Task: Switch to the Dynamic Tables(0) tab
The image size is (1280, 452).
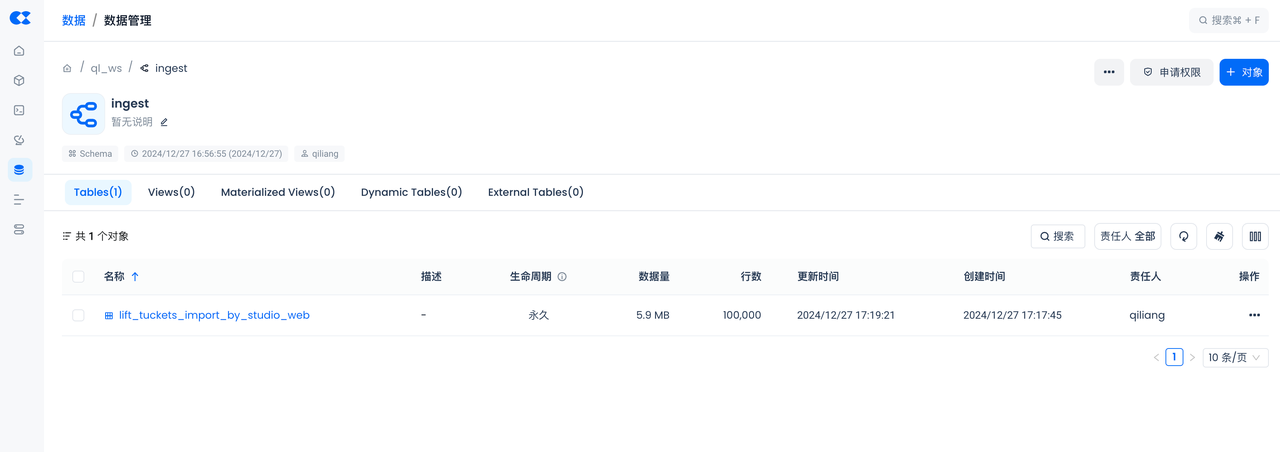Action: point(411,192)
